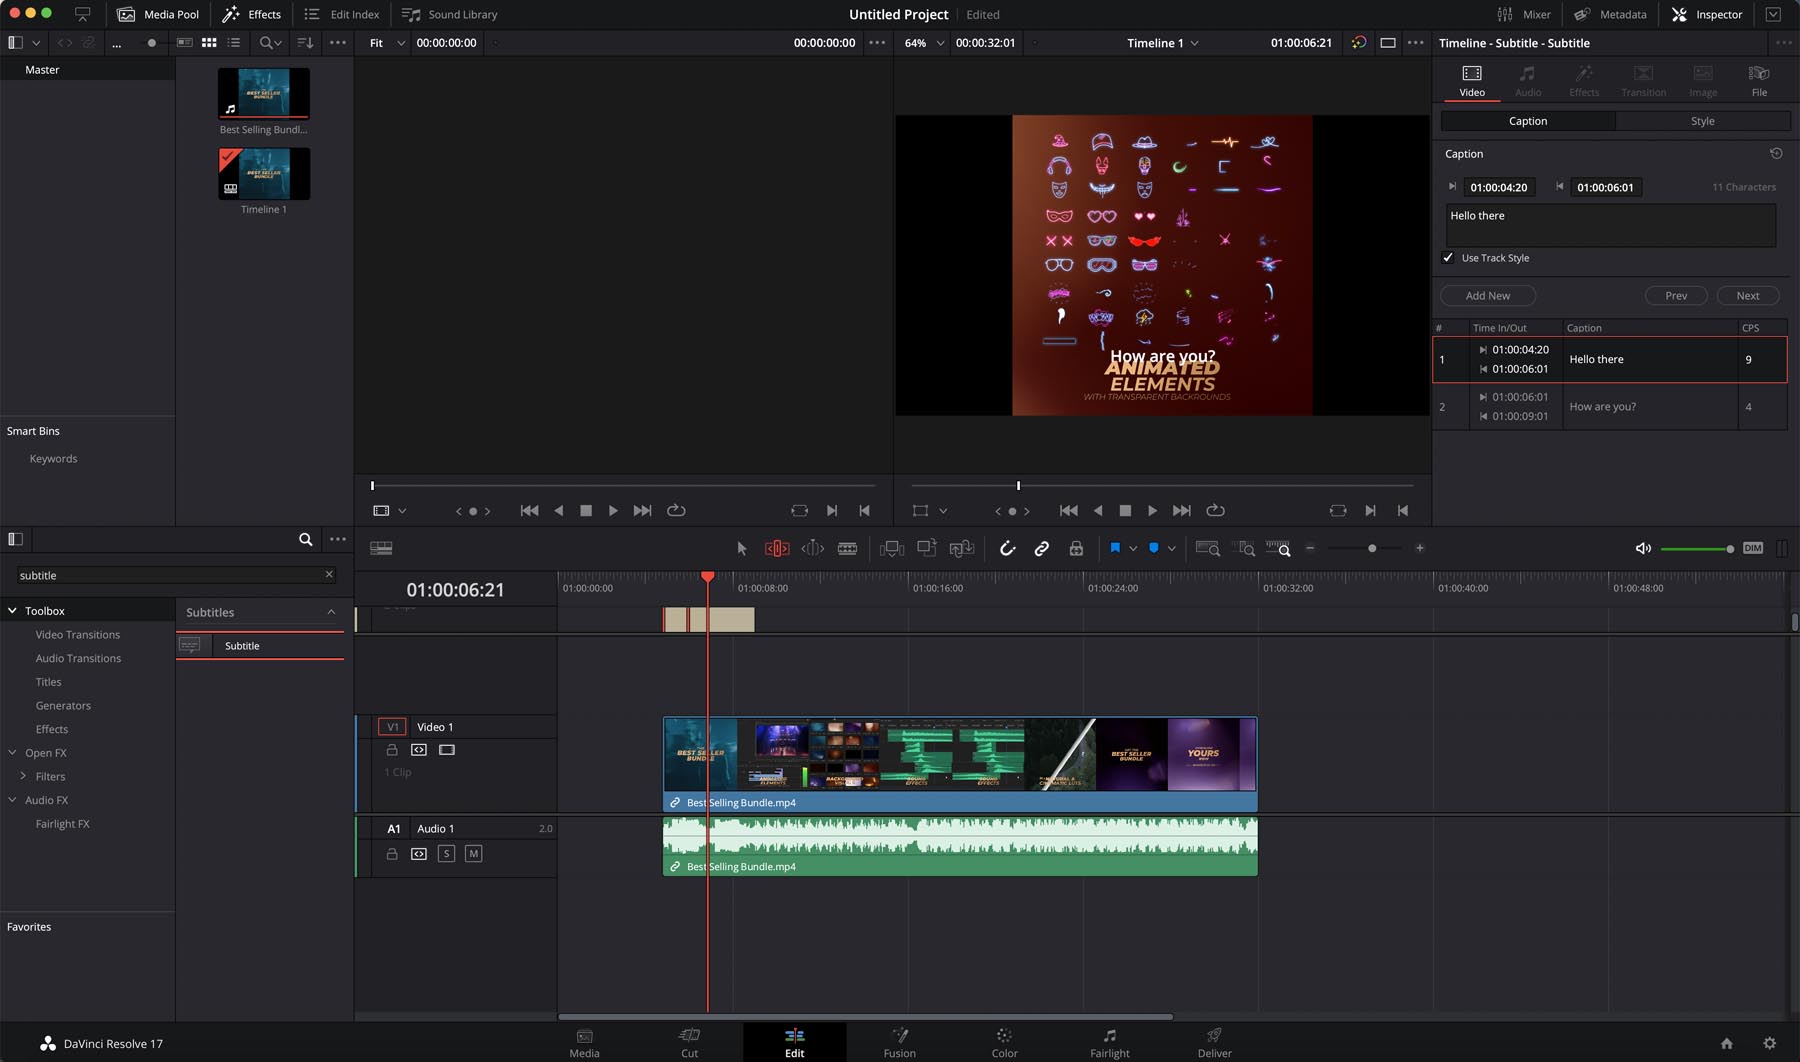Select the Blade Edit Mode tool
Screen dimensions: 1800x1062
[848, 548]
